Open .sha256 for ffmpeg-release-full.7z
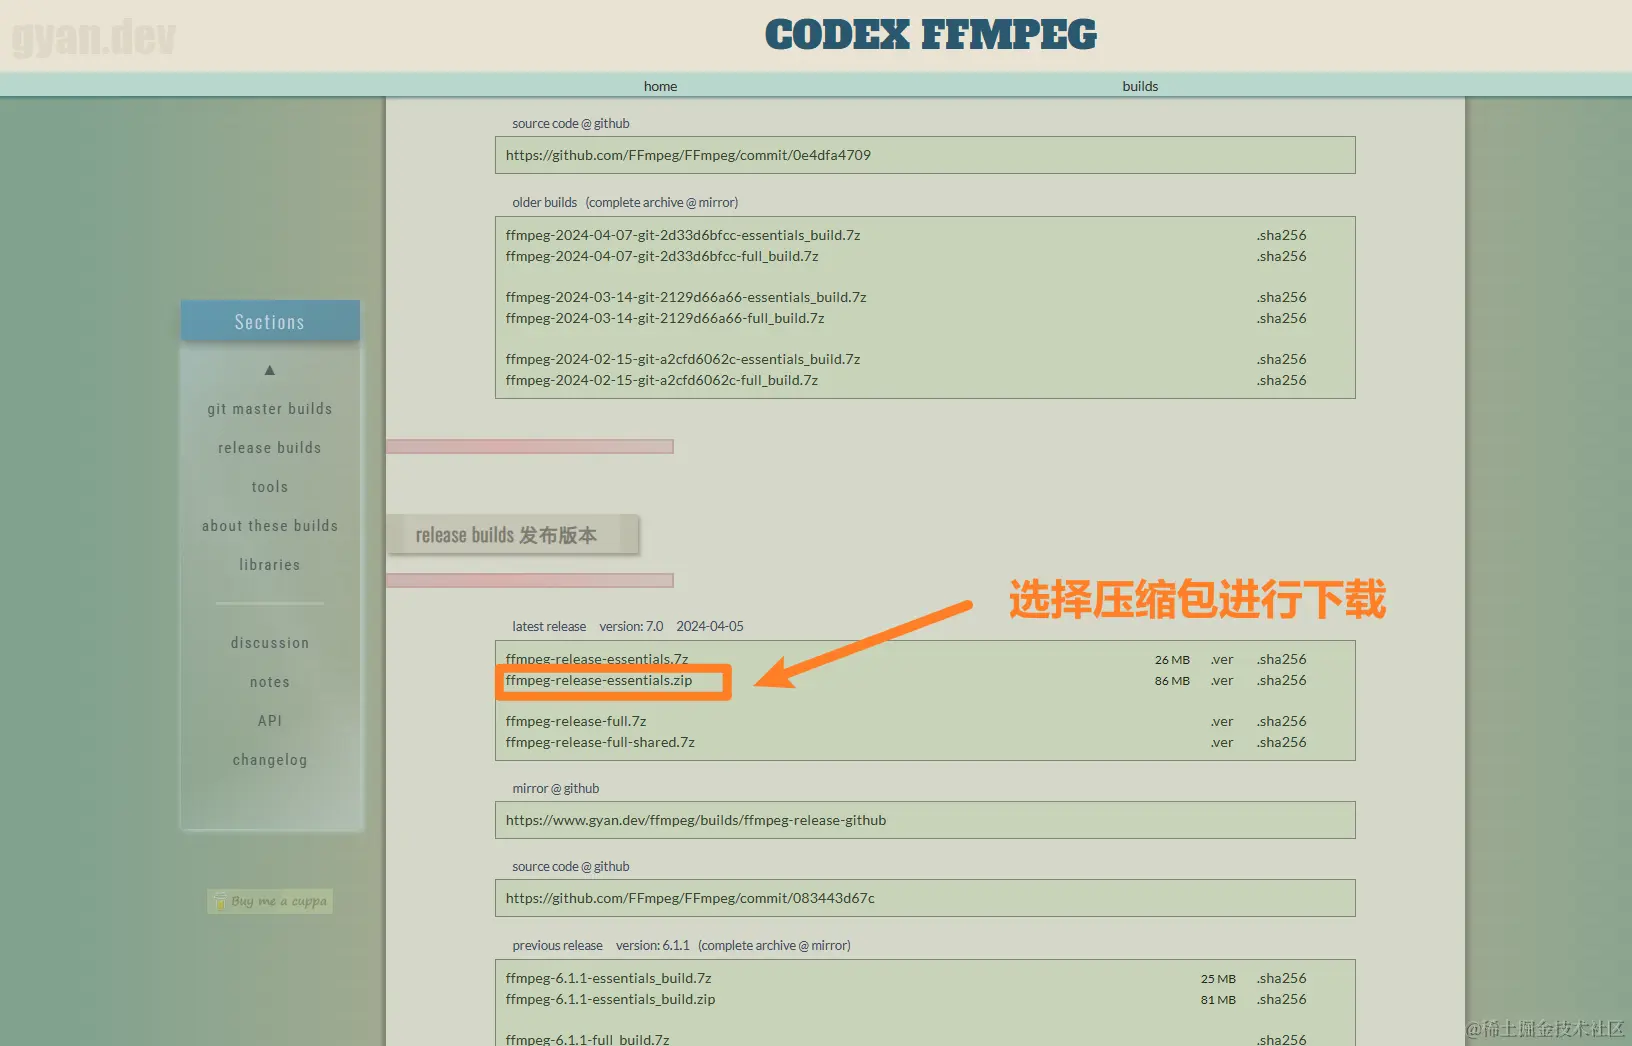The height and width of the screenshot is (1046, 1632). [x=1282, y=721]
